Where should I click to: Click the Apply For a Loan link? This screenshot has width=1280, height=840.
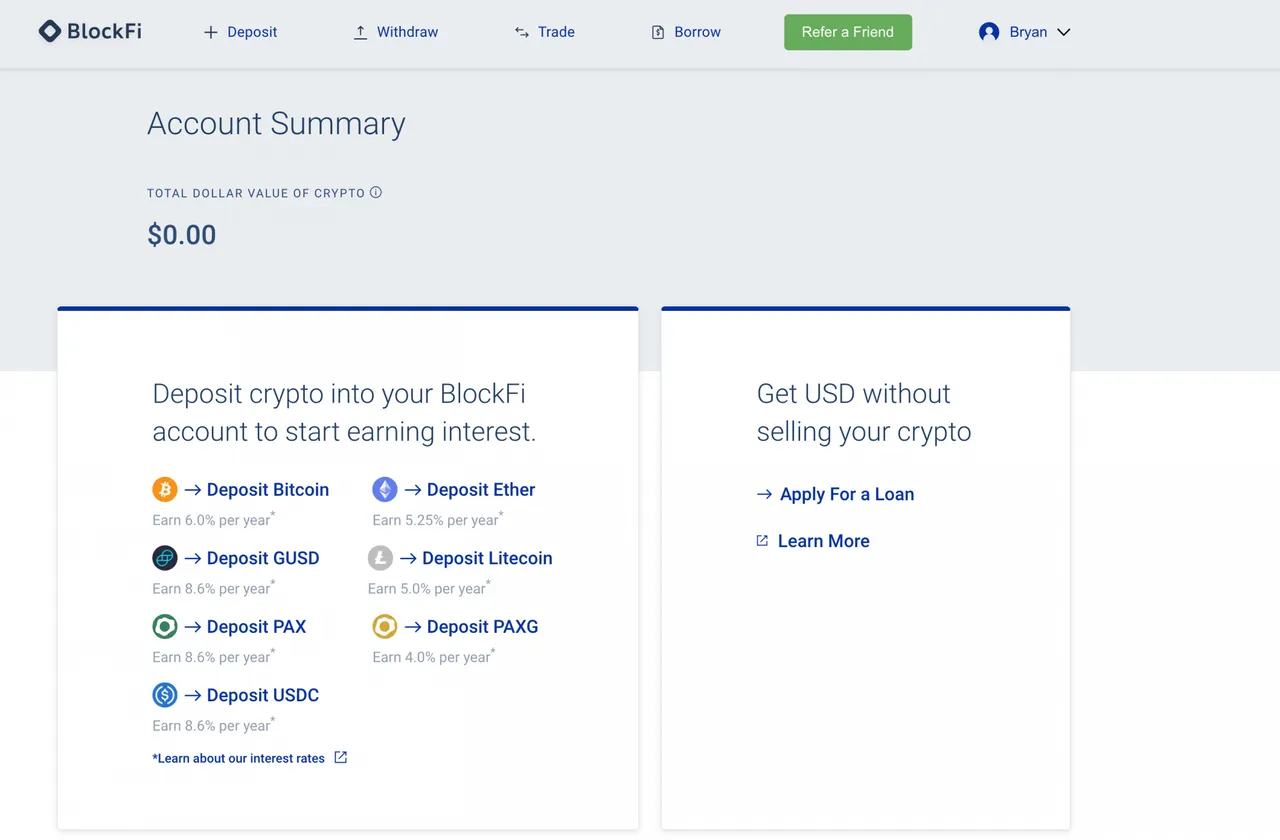pyautogui.click(x=847, y=494)
